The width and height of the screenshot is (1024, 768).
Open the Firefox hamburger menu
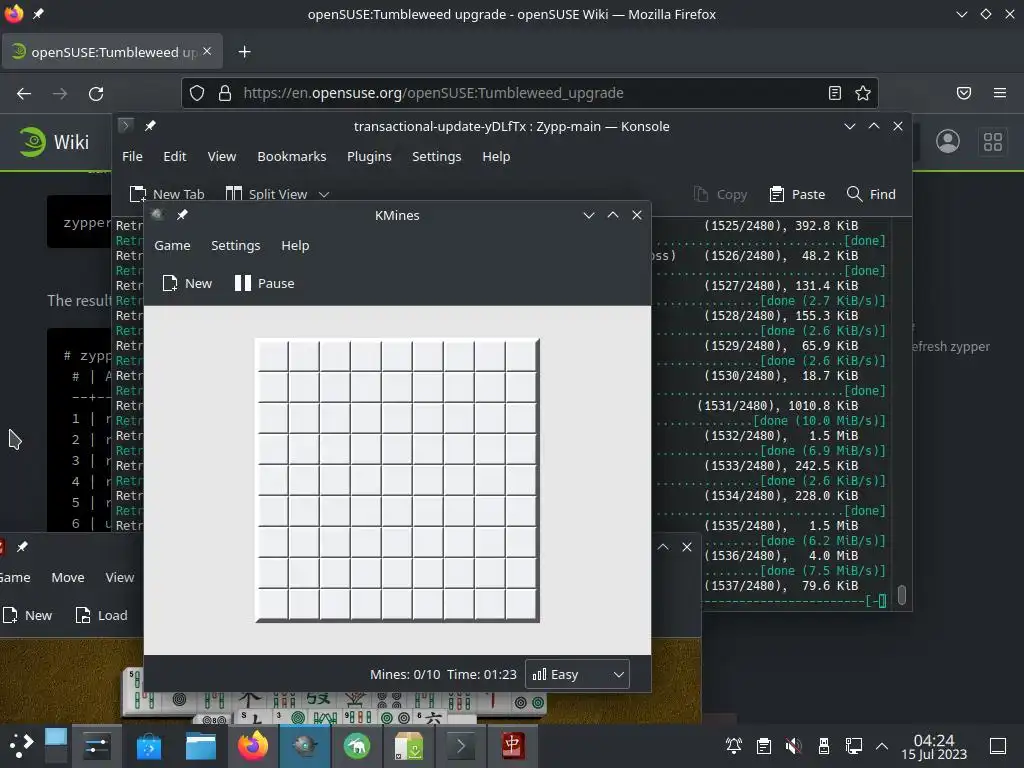1000,93
